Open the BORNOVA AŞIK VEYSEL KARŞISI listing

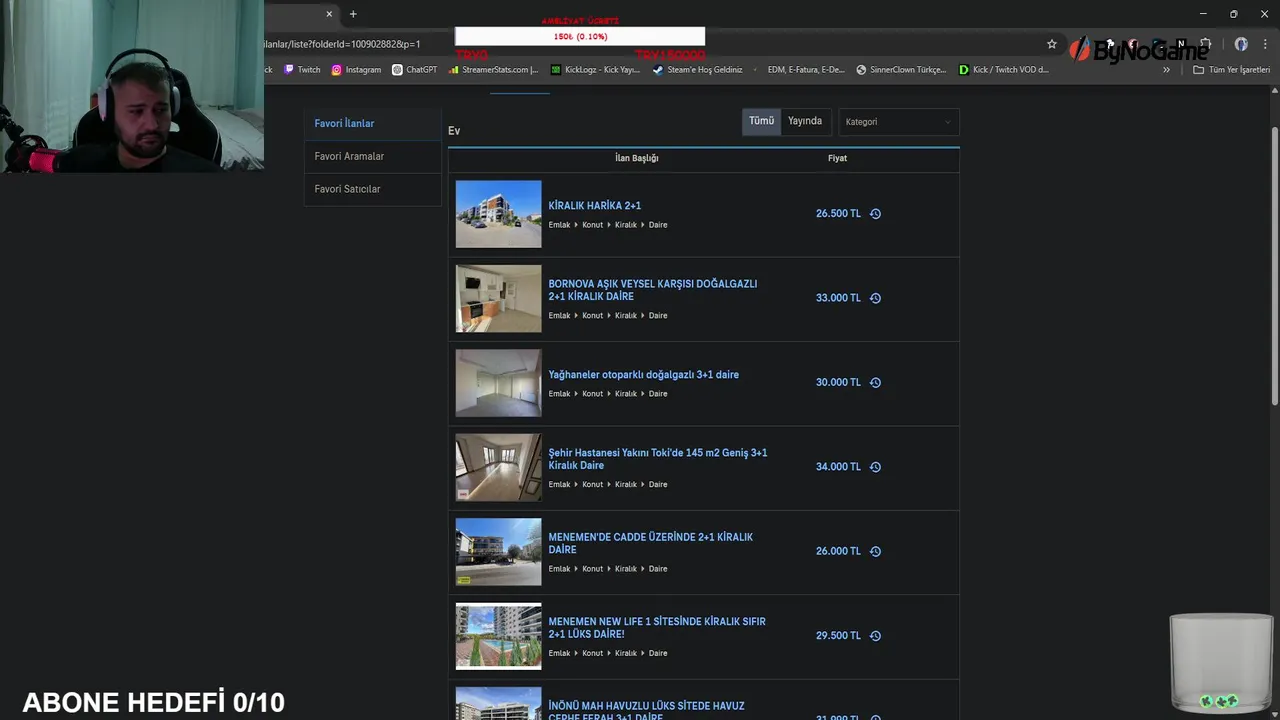click(x=652, y=290)
